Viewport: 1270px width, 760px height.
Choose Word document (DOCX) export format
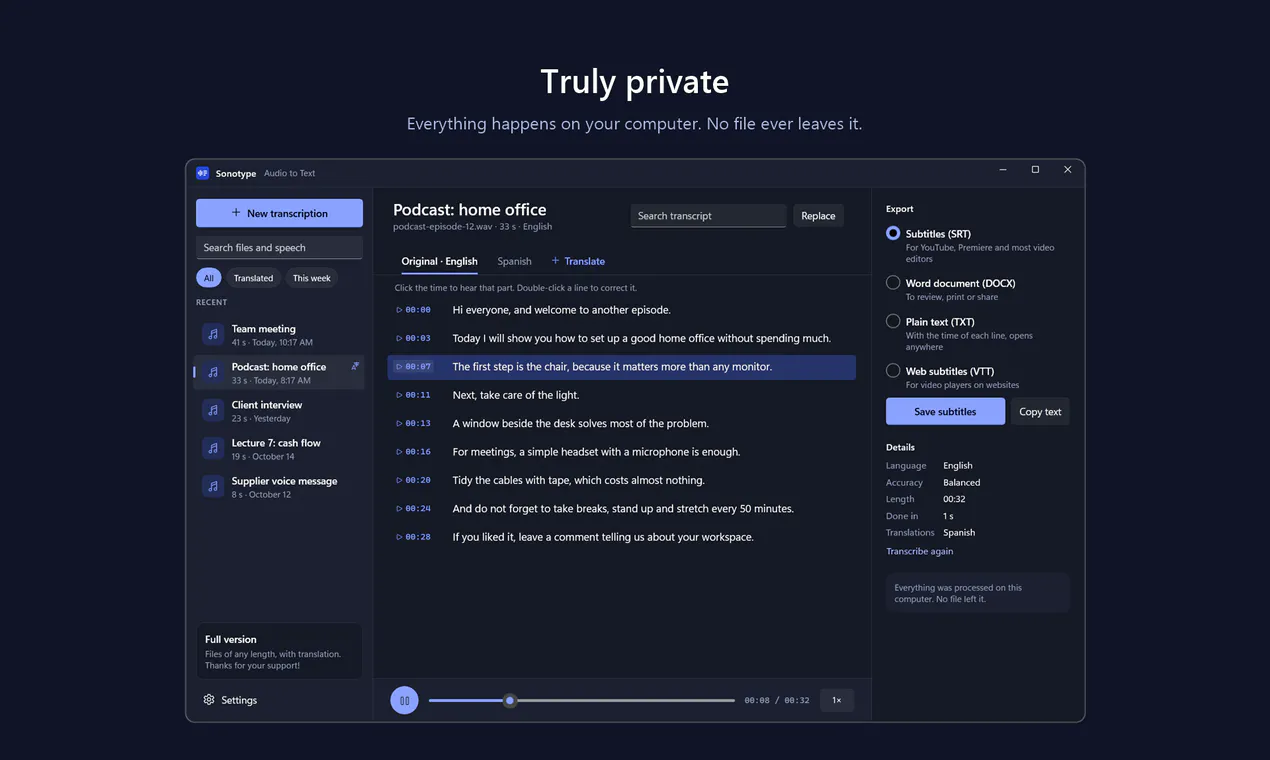893,283
